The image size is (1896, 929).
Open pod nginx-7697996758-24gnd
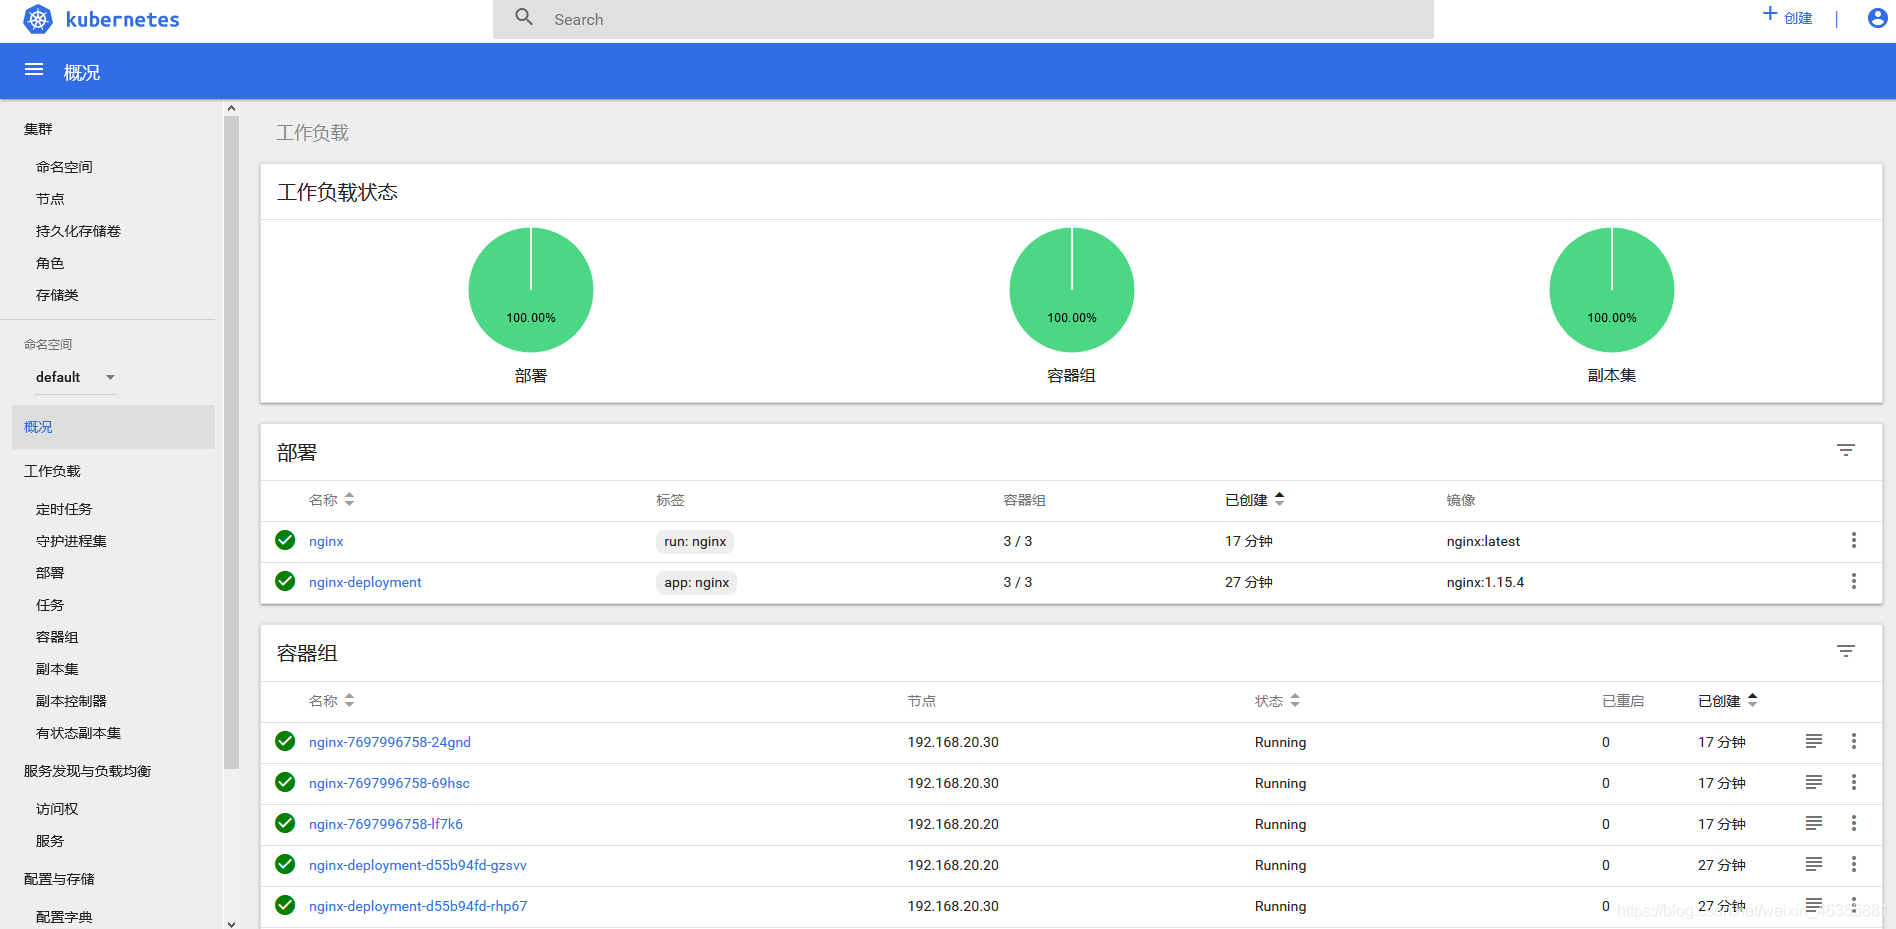pos(390,742)
